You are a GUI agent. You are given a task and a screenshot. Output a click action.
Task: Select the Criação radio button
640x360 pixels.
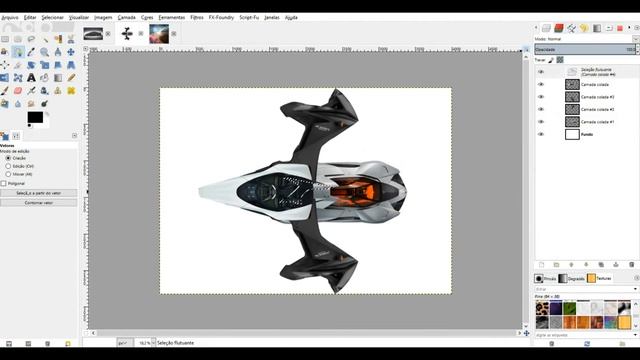point(8,158)
